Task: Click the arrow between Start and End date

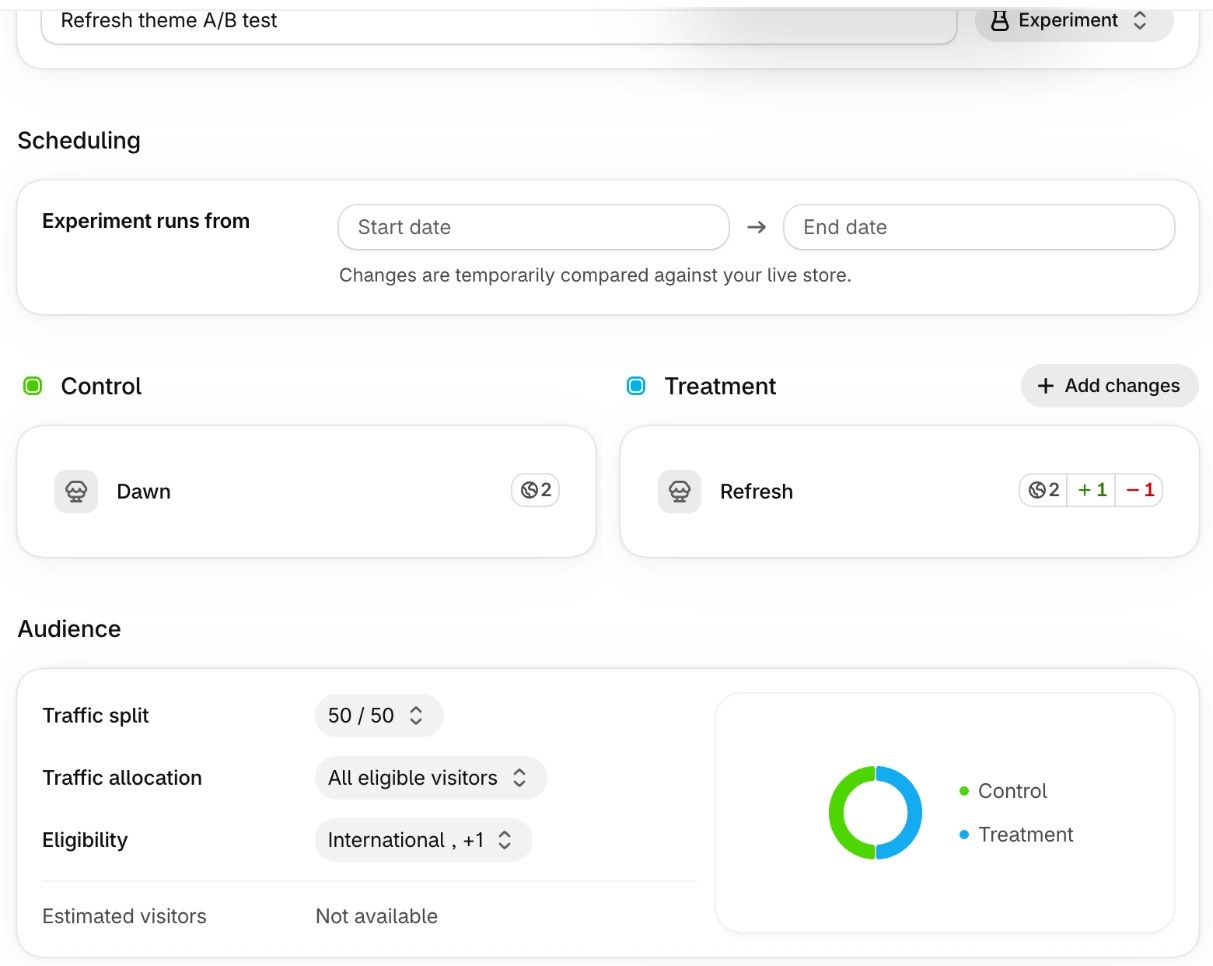Action: pyautogui.click(x=757, y=227)
